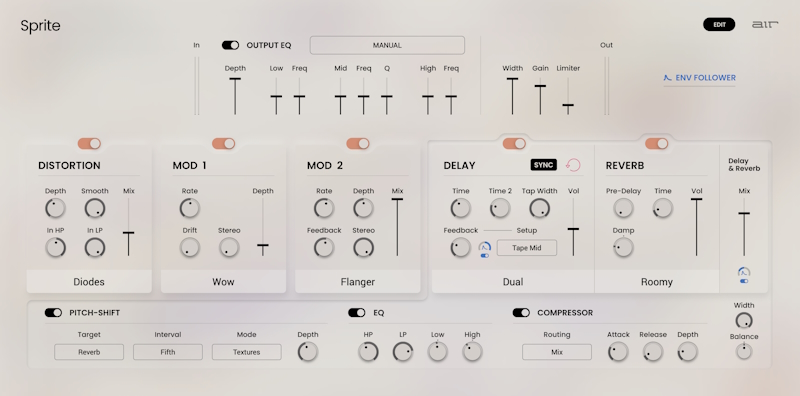
Task: Click the Width knob above Balance
Action: coord(744,320)
